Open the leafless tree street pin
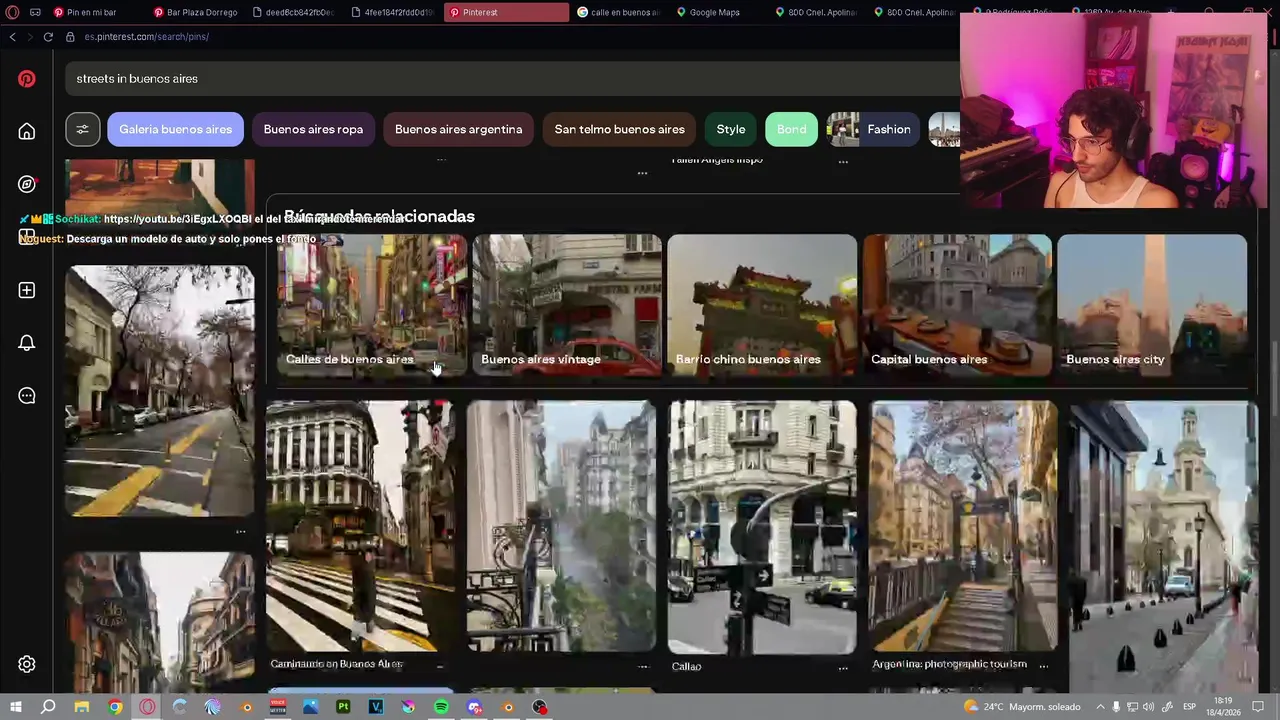 click(x=160, y=391)
